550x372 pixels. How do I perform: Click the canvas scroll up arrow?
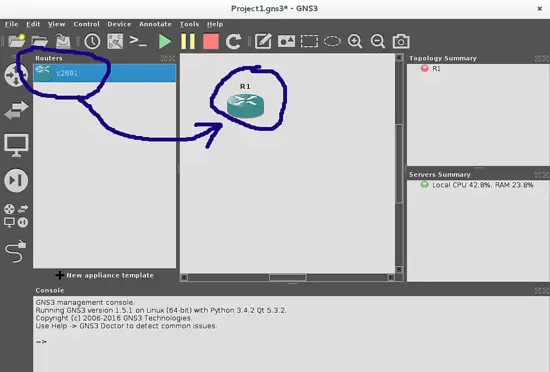pyautogui.click(x=399, y=57)
